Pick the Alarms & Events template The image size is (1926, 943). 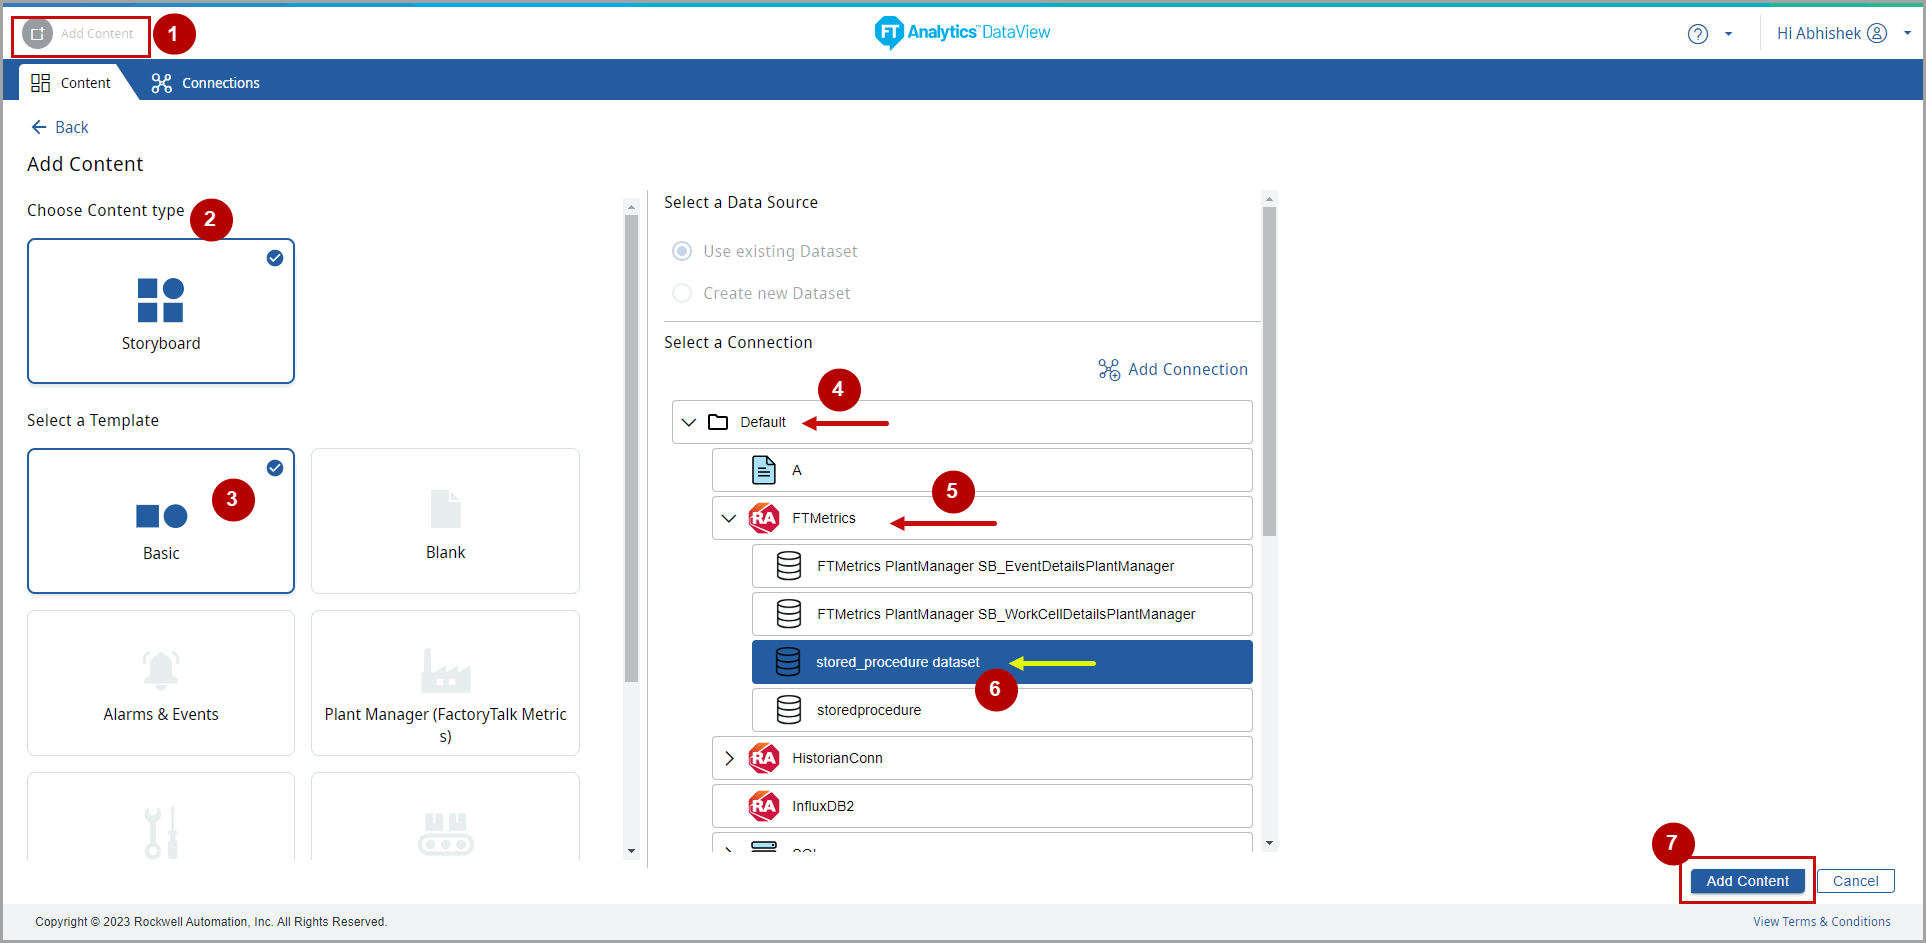click(x=161, y=683)
